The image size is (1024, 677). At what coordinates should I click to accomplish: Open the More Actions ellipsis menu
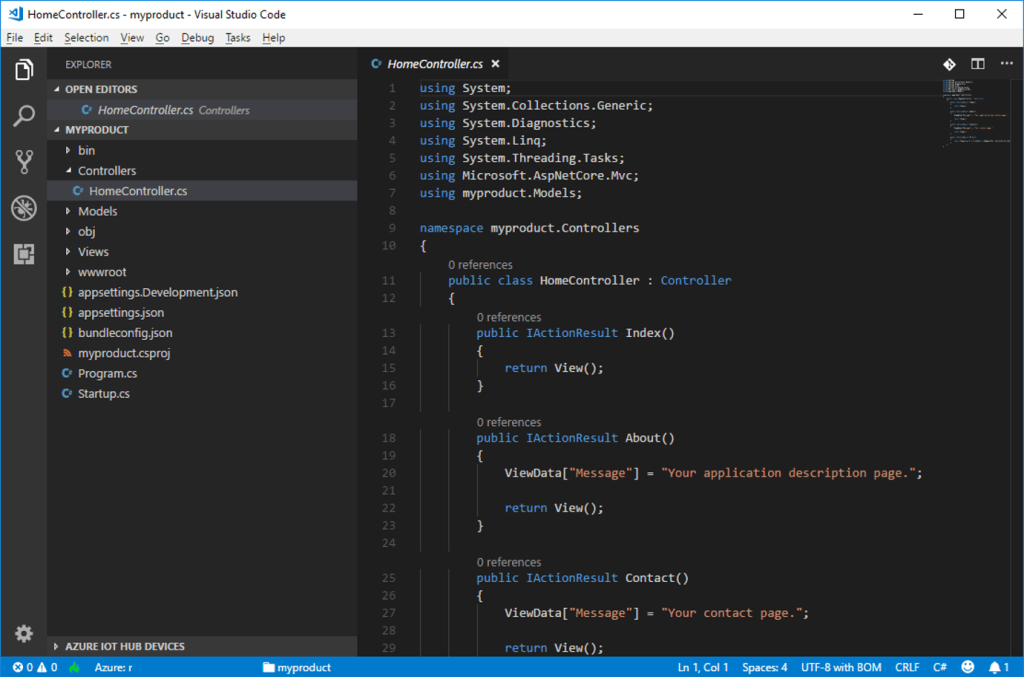[x=1007, y=63]
